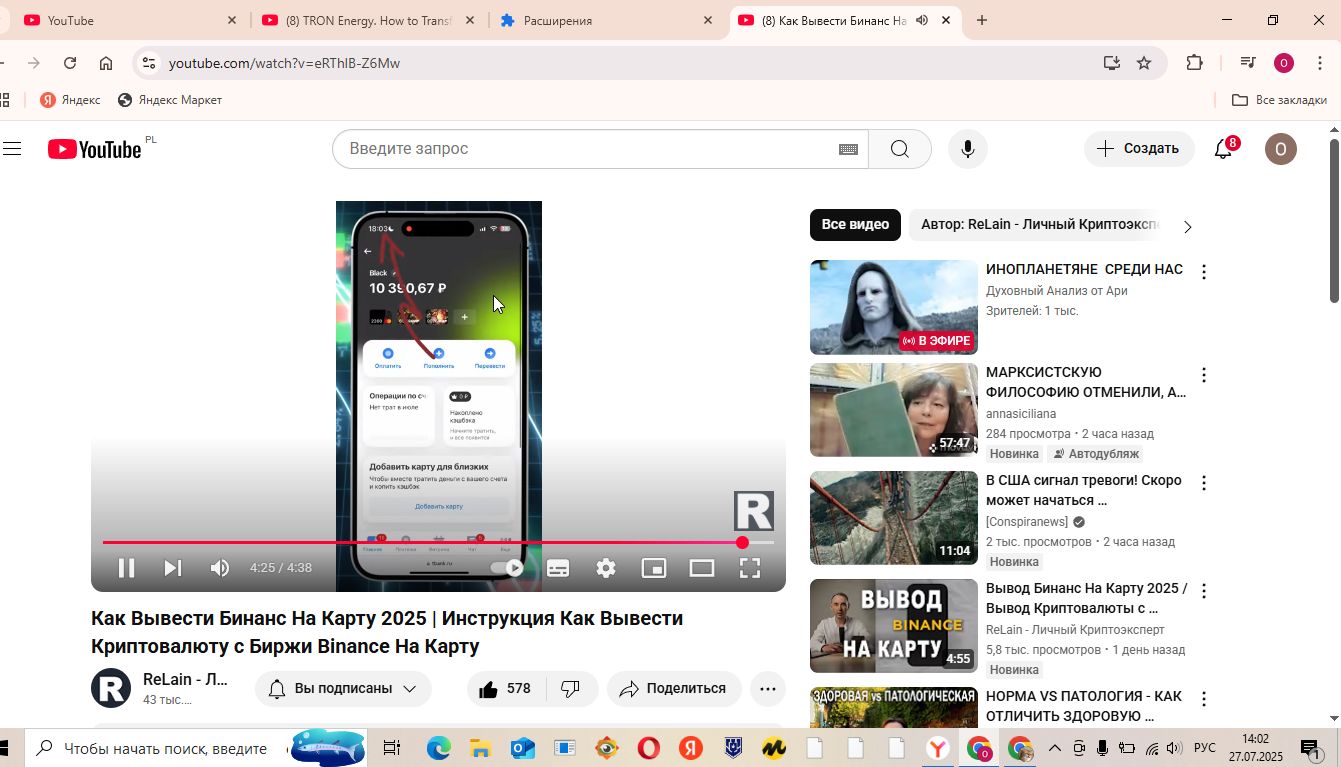
Task: Open the Chrome three-dot menu
Action: (1320, 63)
